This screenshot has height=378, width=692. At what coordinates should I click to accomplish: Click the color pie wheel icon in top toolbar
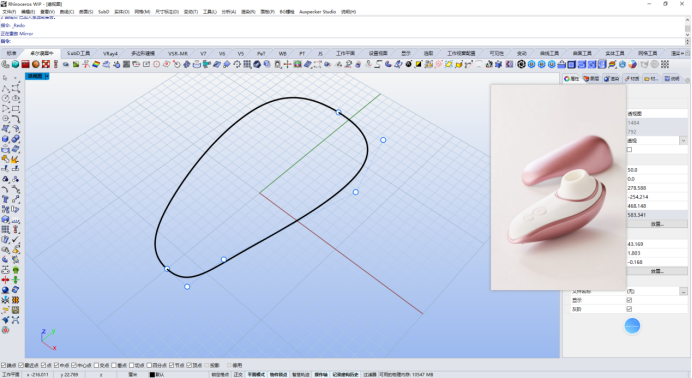tap(632, 64)
